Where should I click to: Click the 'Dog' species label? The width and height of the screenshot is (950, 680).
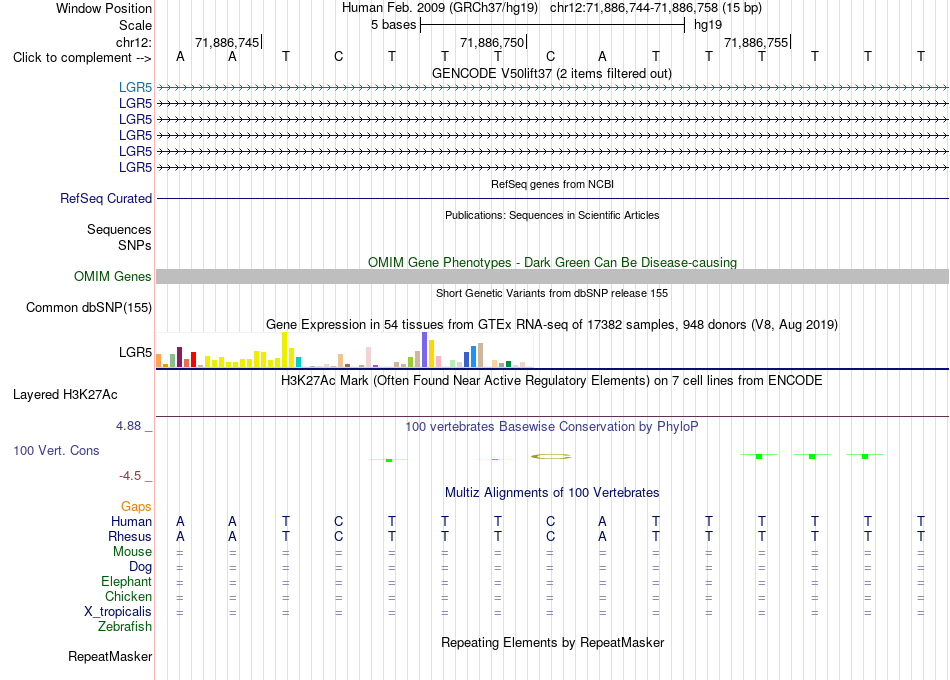[140, 567]
